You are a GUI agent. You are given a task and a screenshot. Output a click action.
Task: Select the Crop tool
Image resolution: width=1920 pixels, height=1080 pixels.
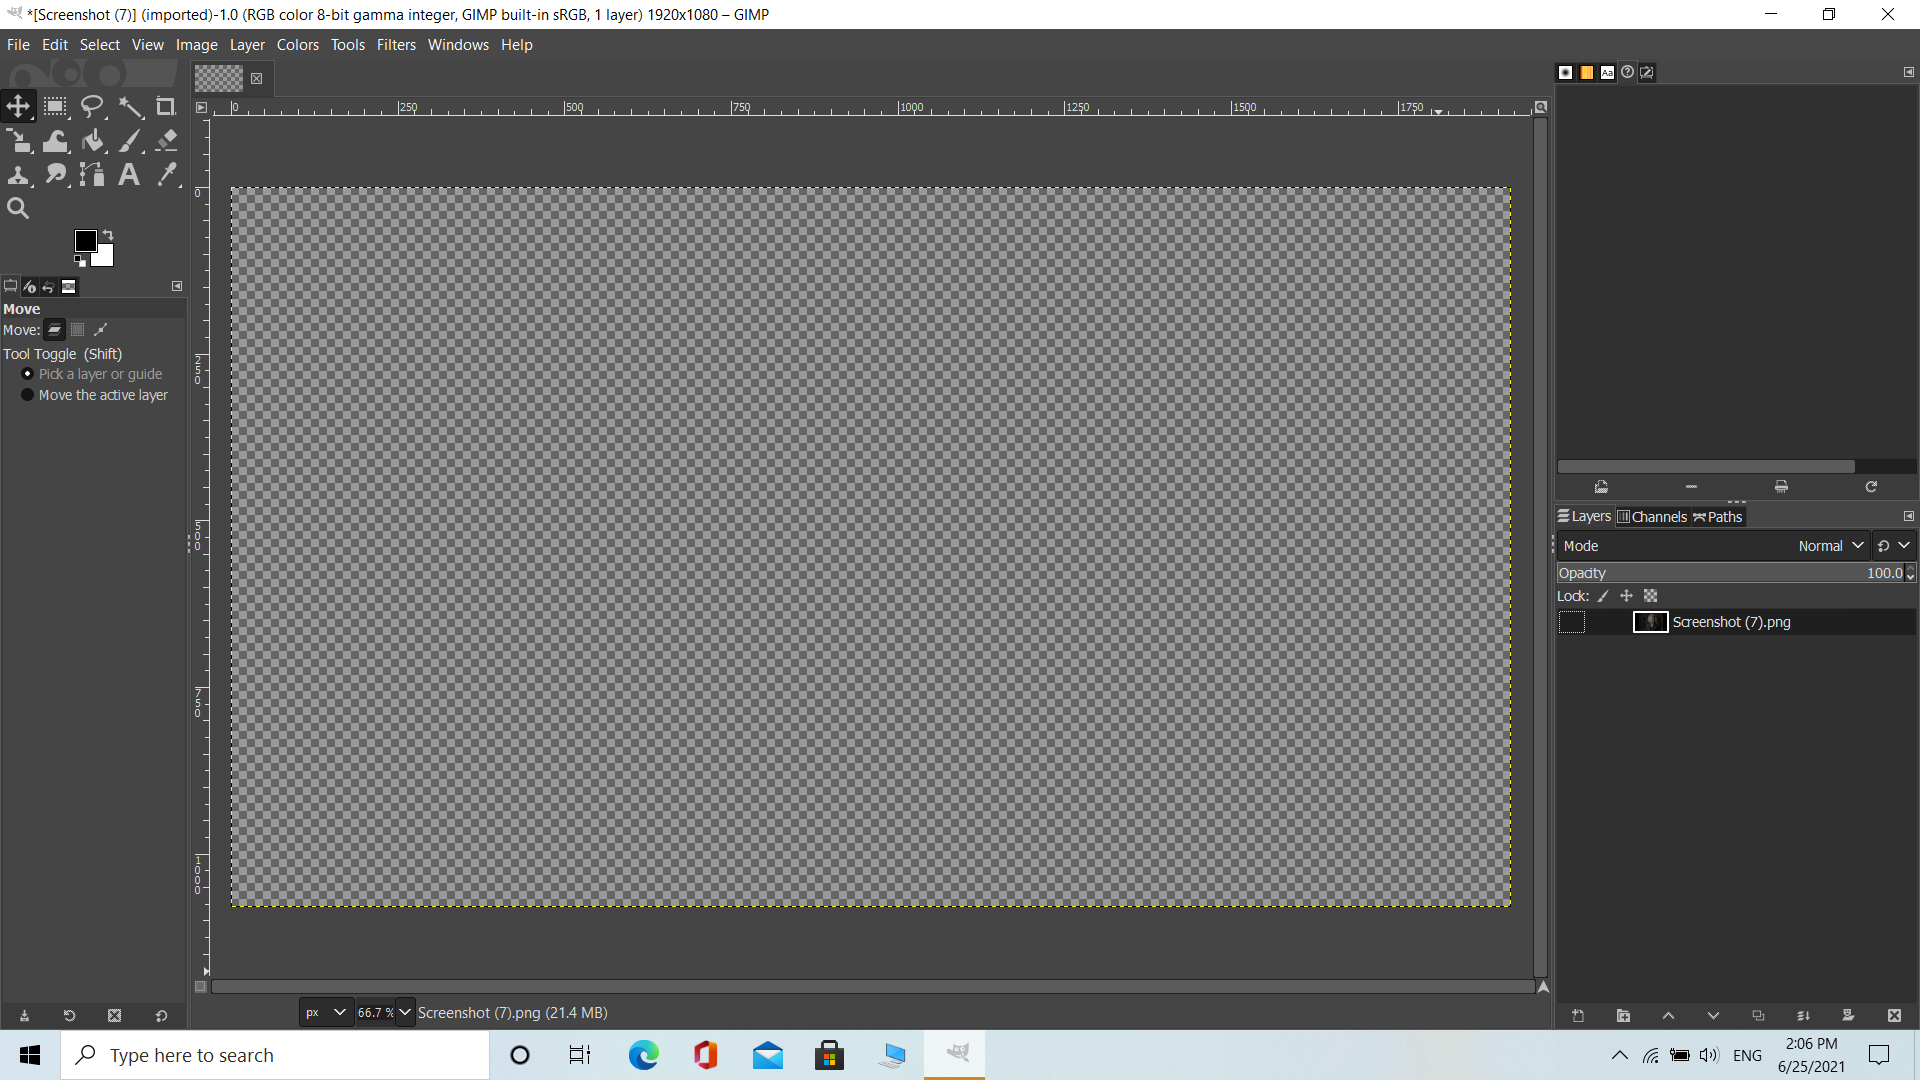pos(166,106)
